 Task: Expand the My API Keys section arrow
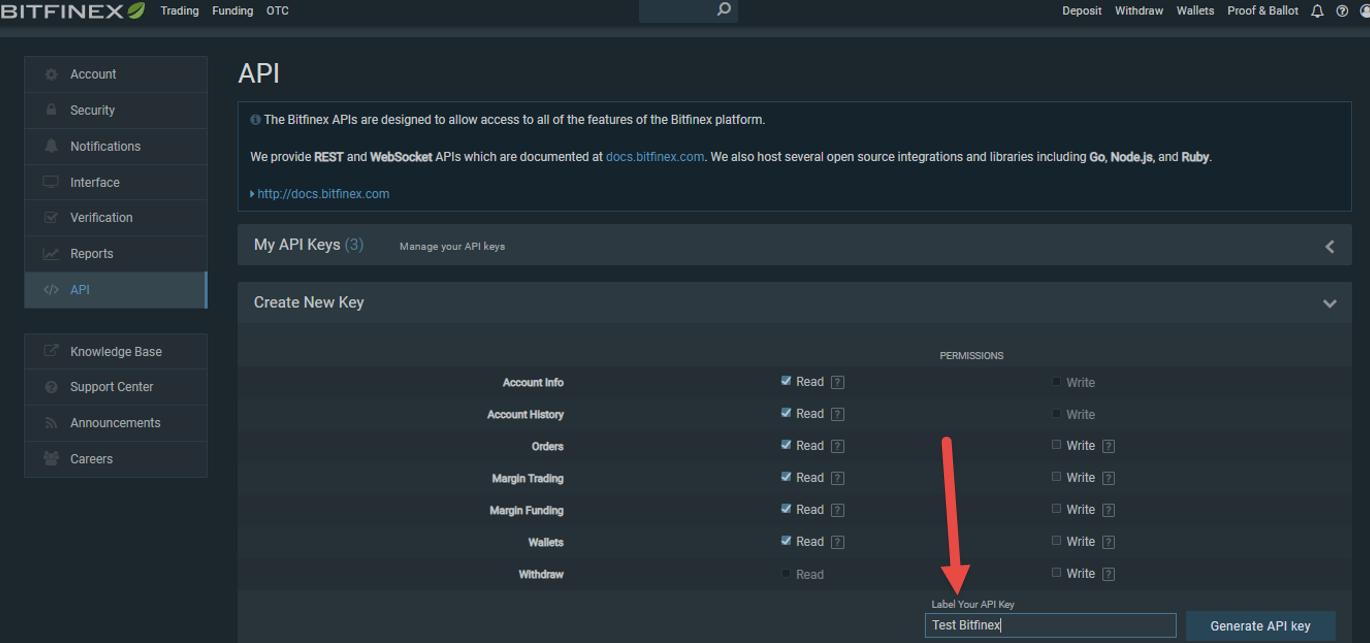tap(1329, 246)
